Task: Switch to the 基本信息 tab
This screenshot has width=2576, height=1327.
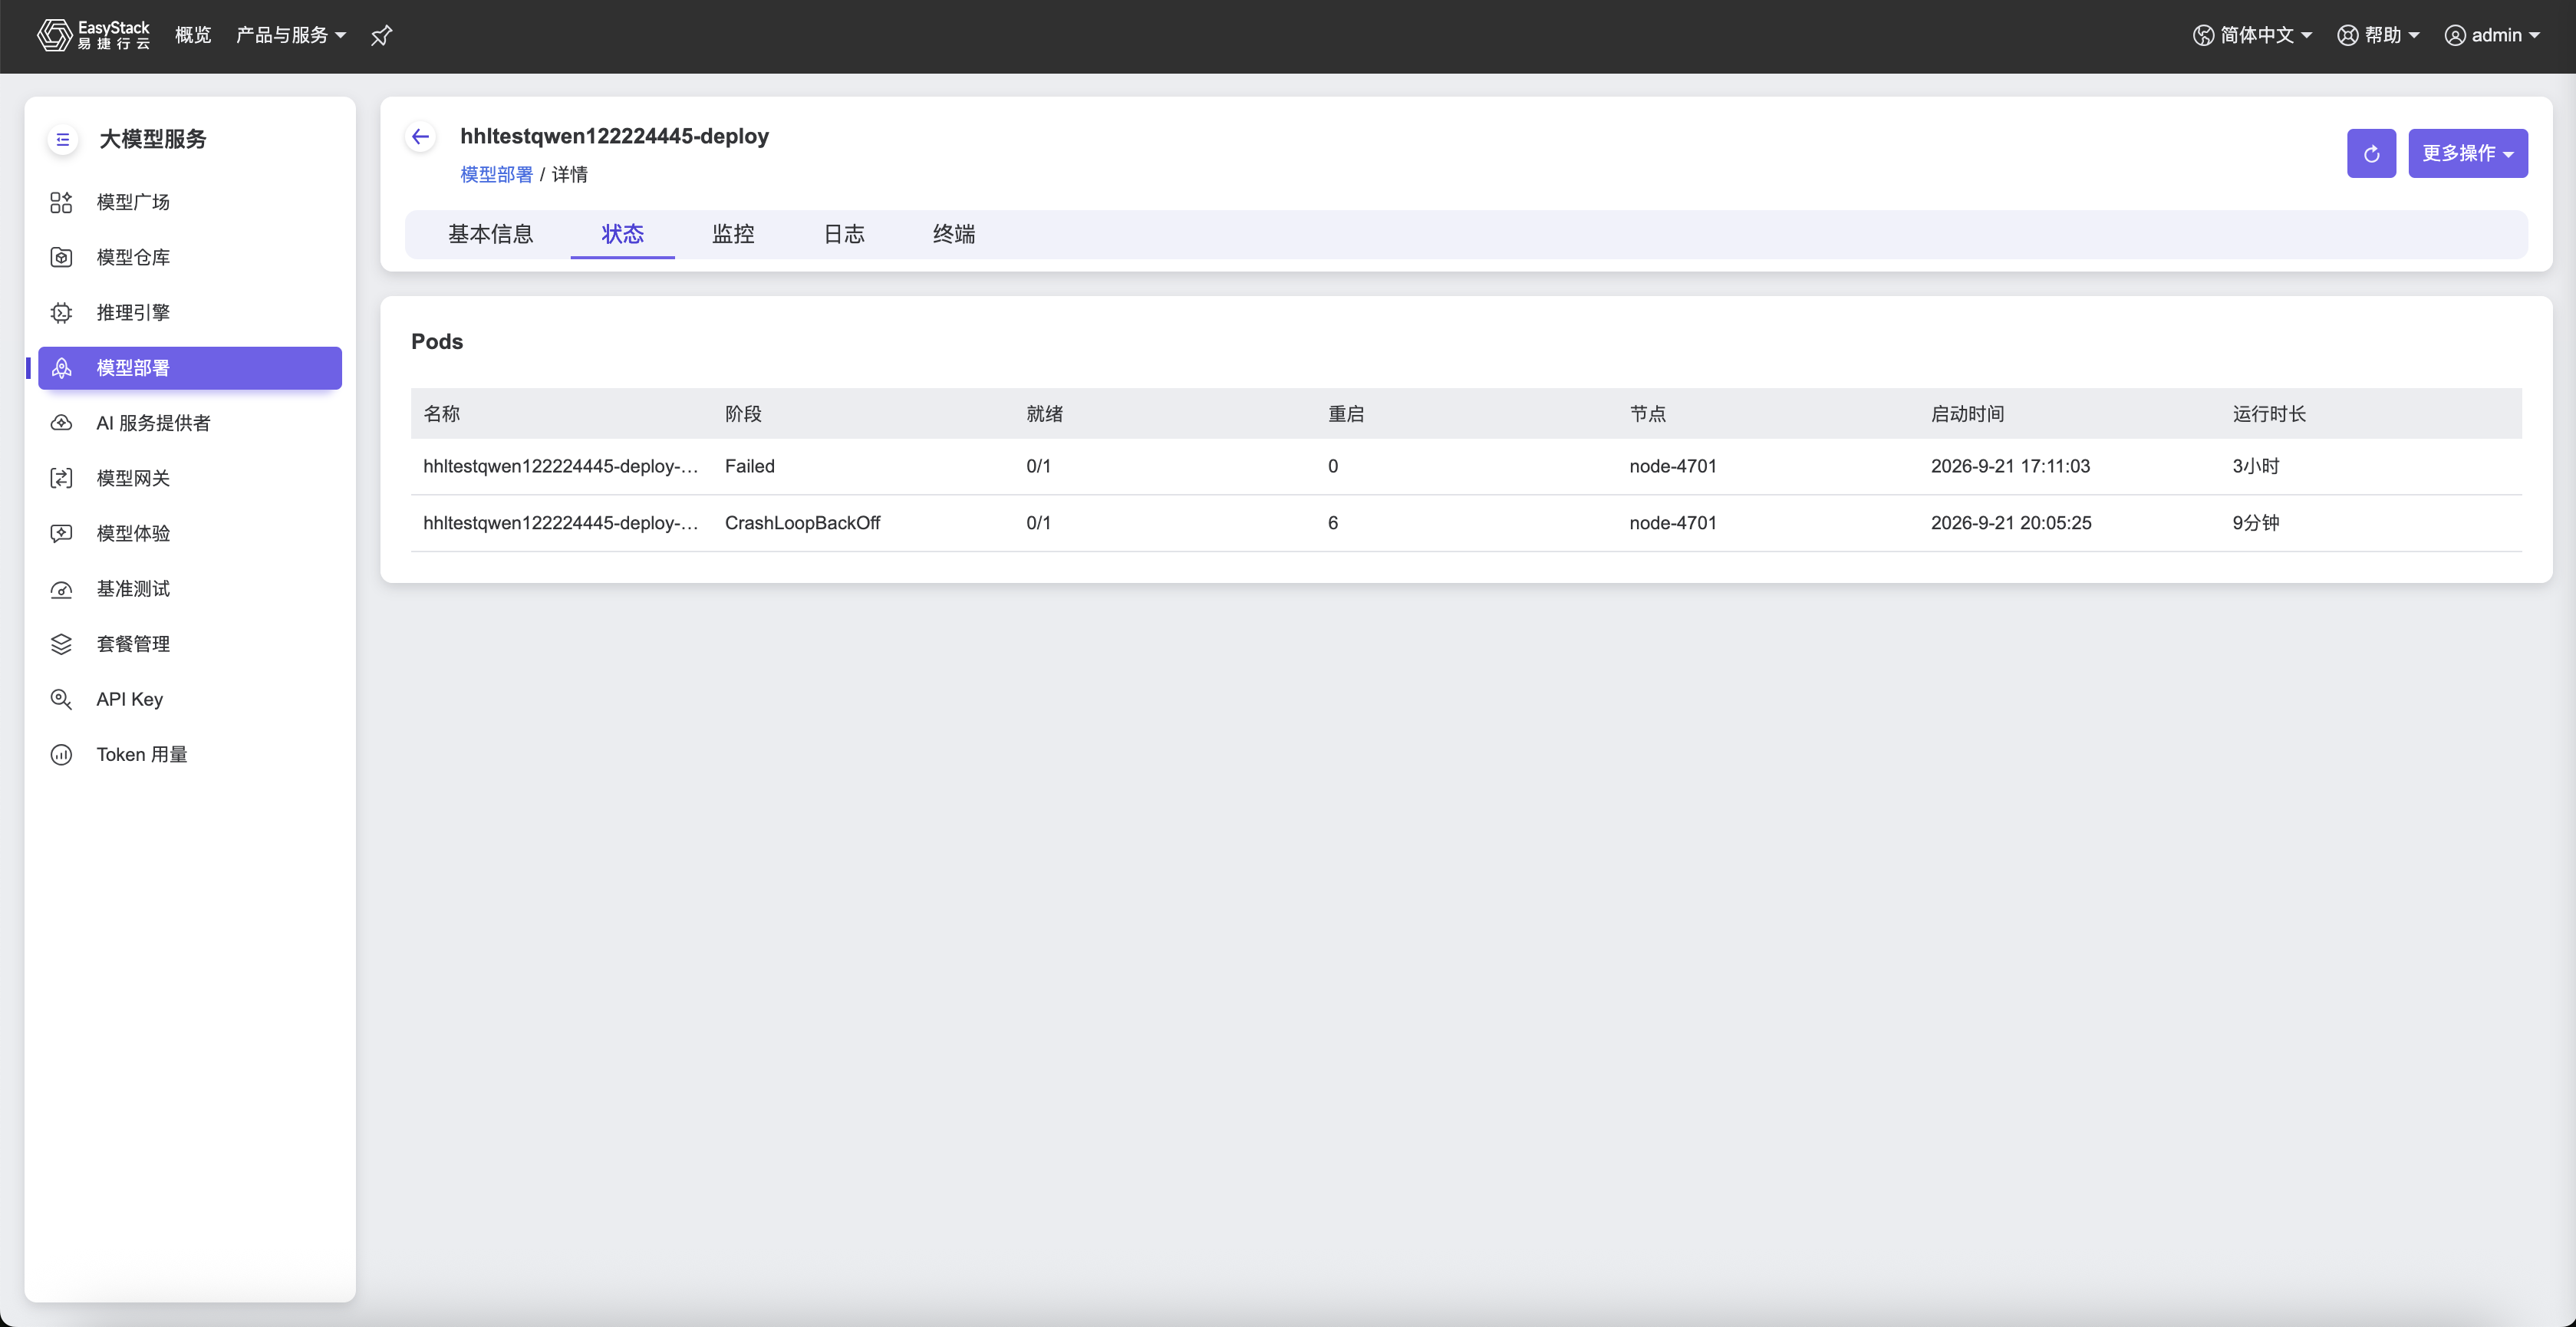Action: 490,234
